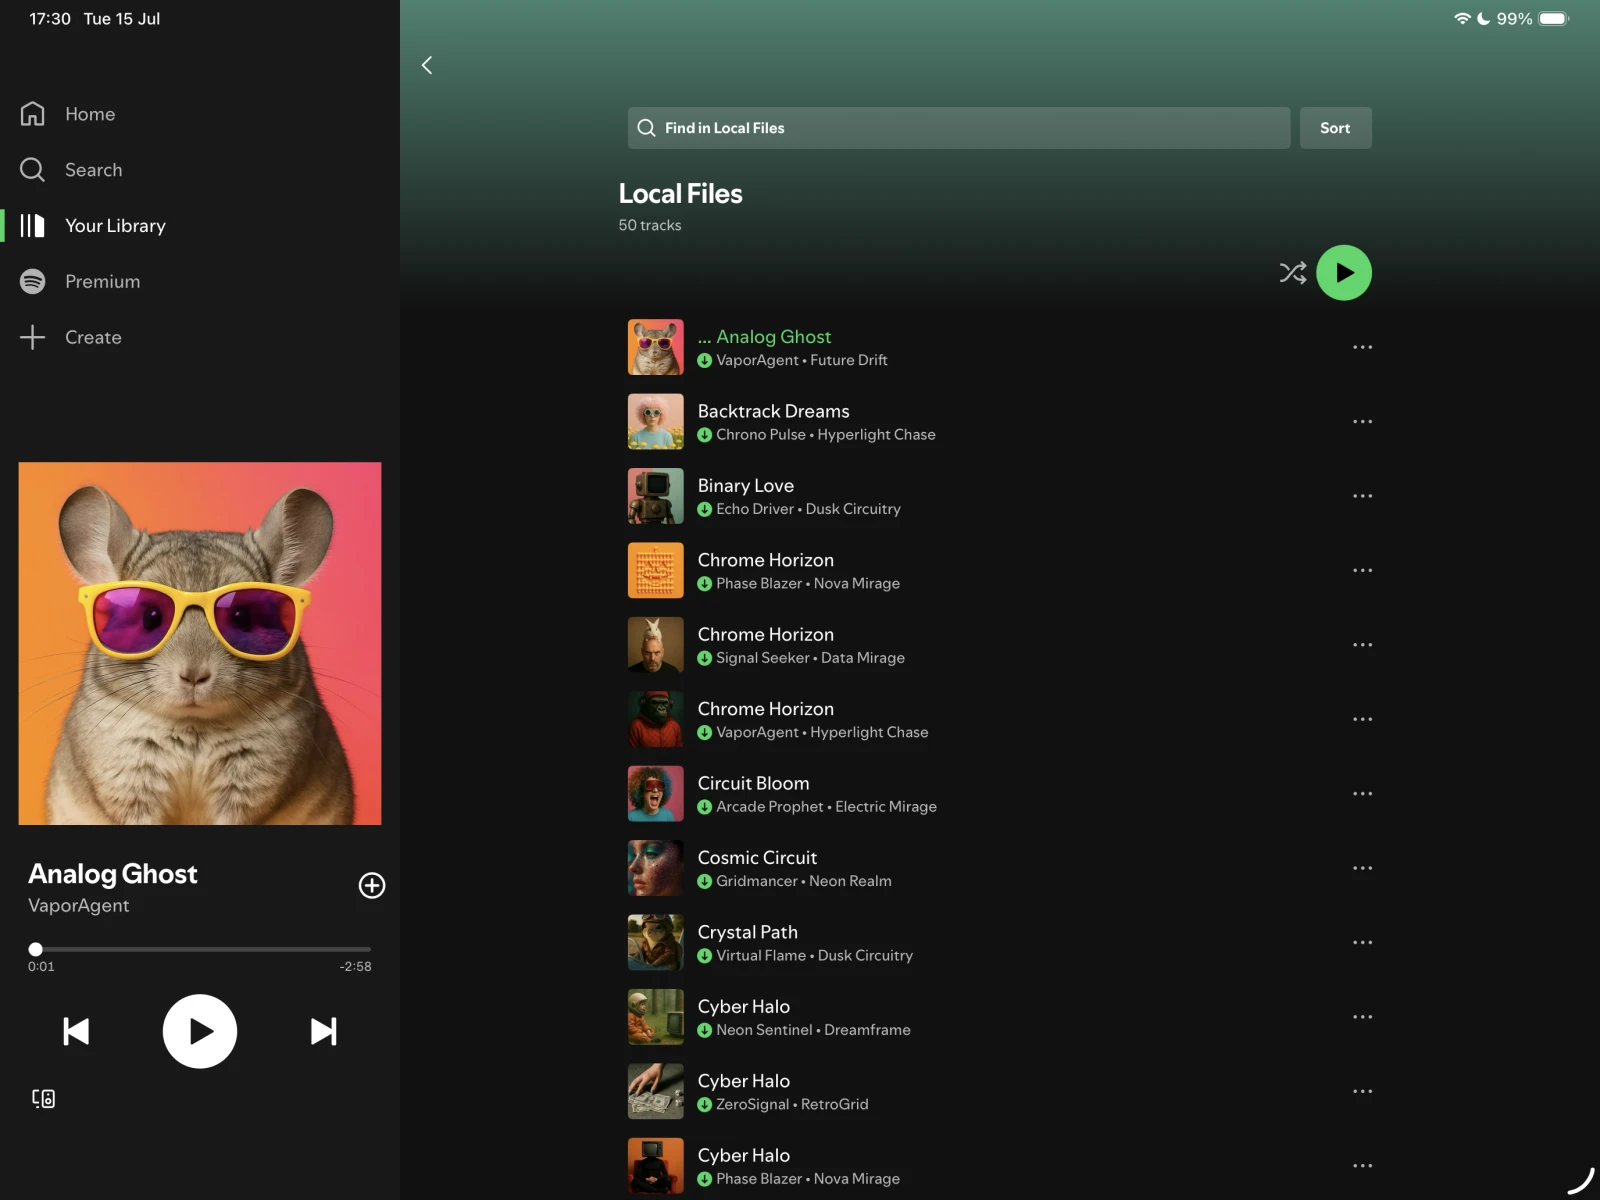
Task: Go to the previous track
Action: point(76,1031)
